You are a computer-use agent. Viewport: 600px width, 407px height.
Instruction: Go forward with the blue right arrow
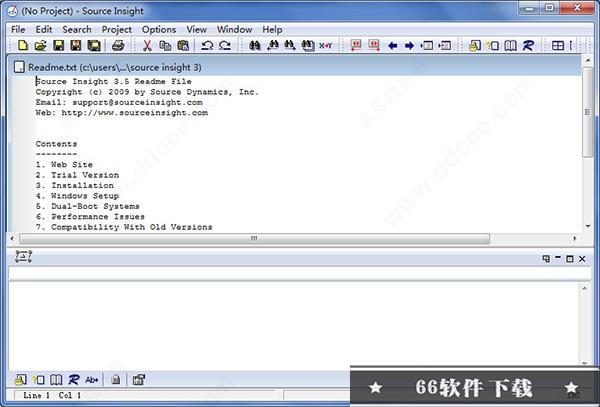click(x=409, y=46)
